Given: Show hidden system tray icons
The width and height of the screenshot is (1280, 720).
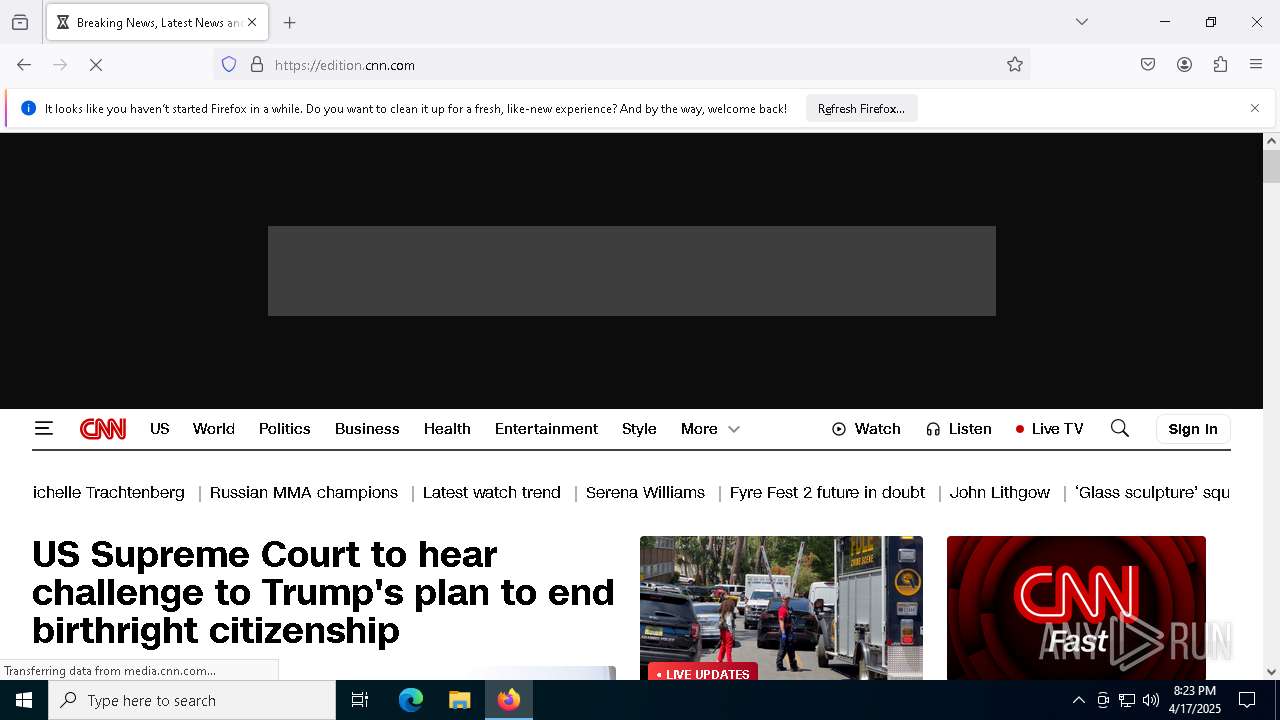Looking at the screenshot, I should 1078,700.
